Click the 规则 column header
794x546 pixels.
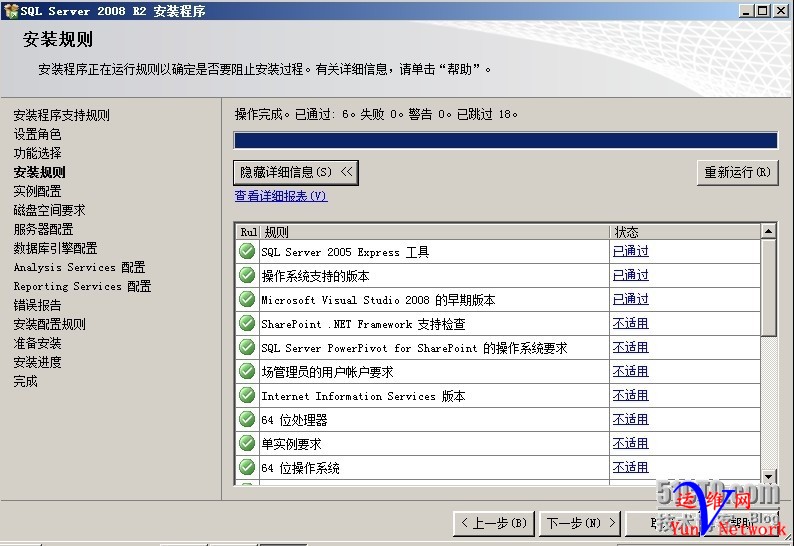click(433, 232)
